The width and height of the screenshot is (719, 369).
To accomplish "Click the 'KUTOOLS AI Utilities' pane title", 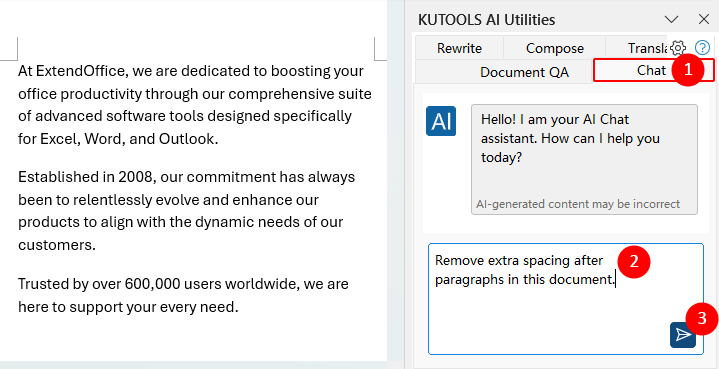I will coord(487,20).
